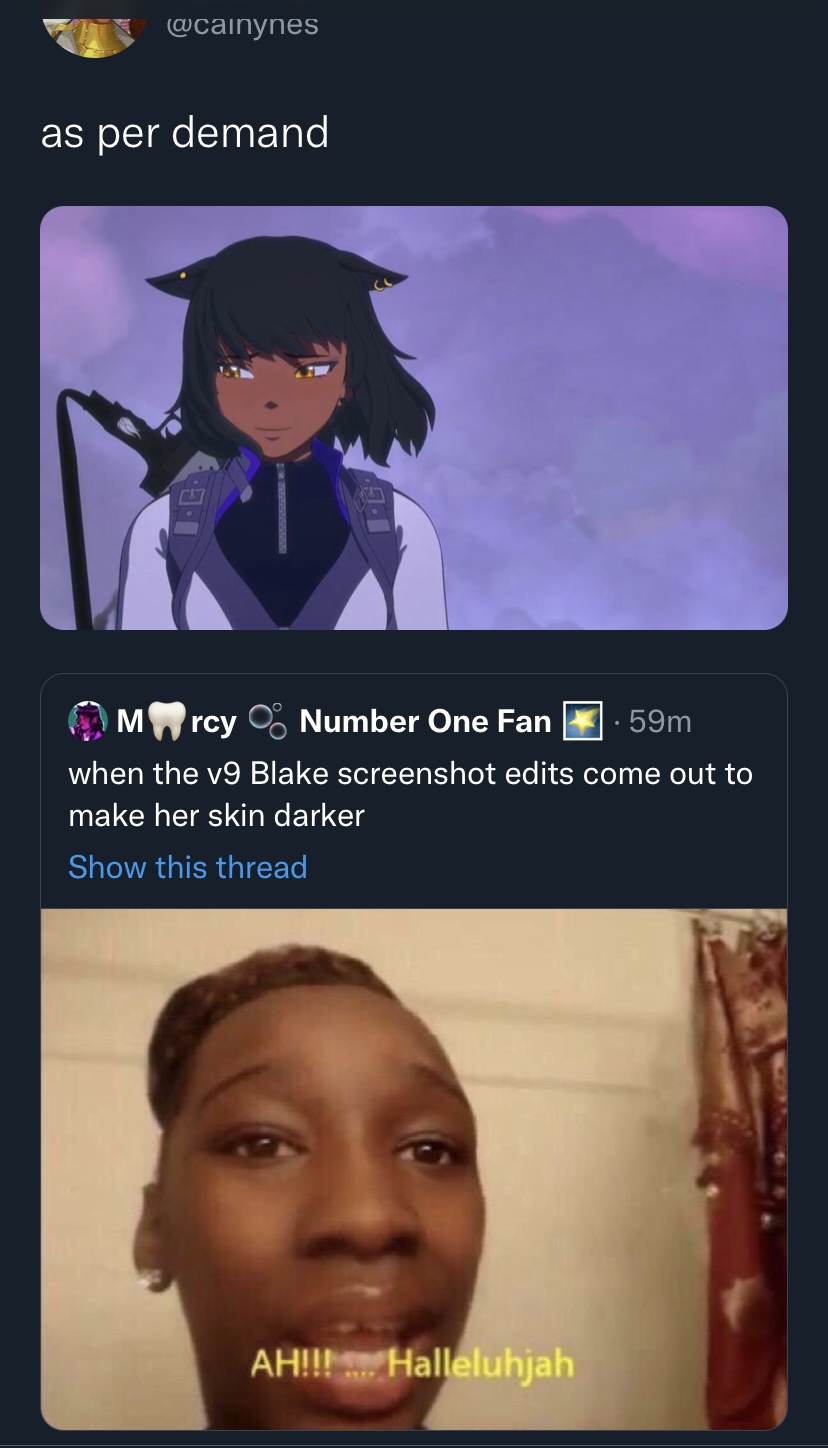The height and width of the screenshot is (1448, 828).
Task: Click the yellow 'AH!!! Halleluhjah' caption
Action: click(411, 1363)
